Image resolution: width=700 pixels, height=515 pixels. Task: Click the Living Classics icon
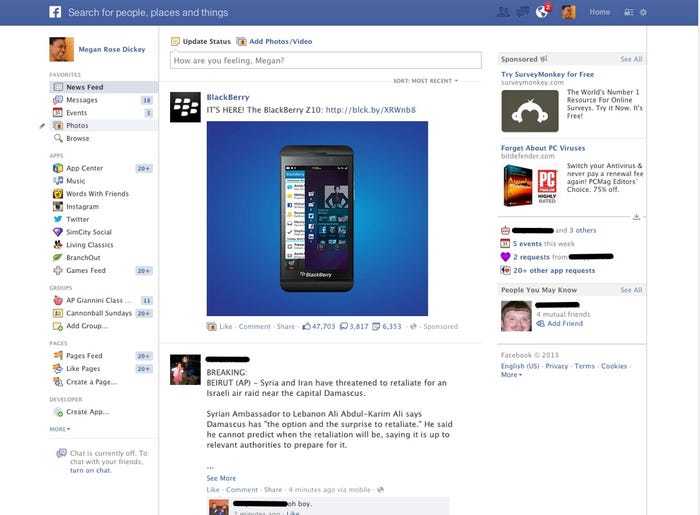pos(58,245)
